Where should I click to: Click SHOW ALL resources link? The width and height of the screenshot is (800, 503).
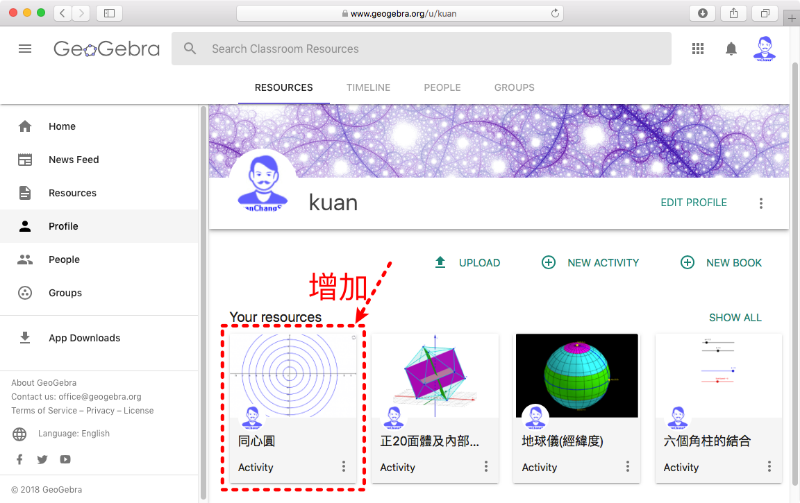point(735,317)
